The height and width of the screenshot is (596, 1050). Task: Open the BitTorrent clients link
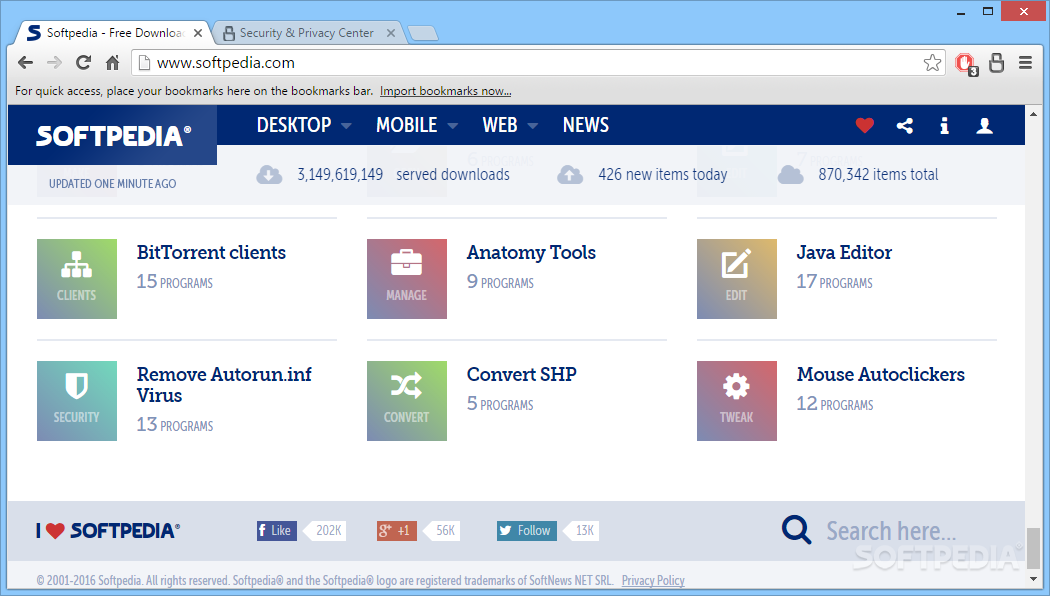click(x=211, y=252)
